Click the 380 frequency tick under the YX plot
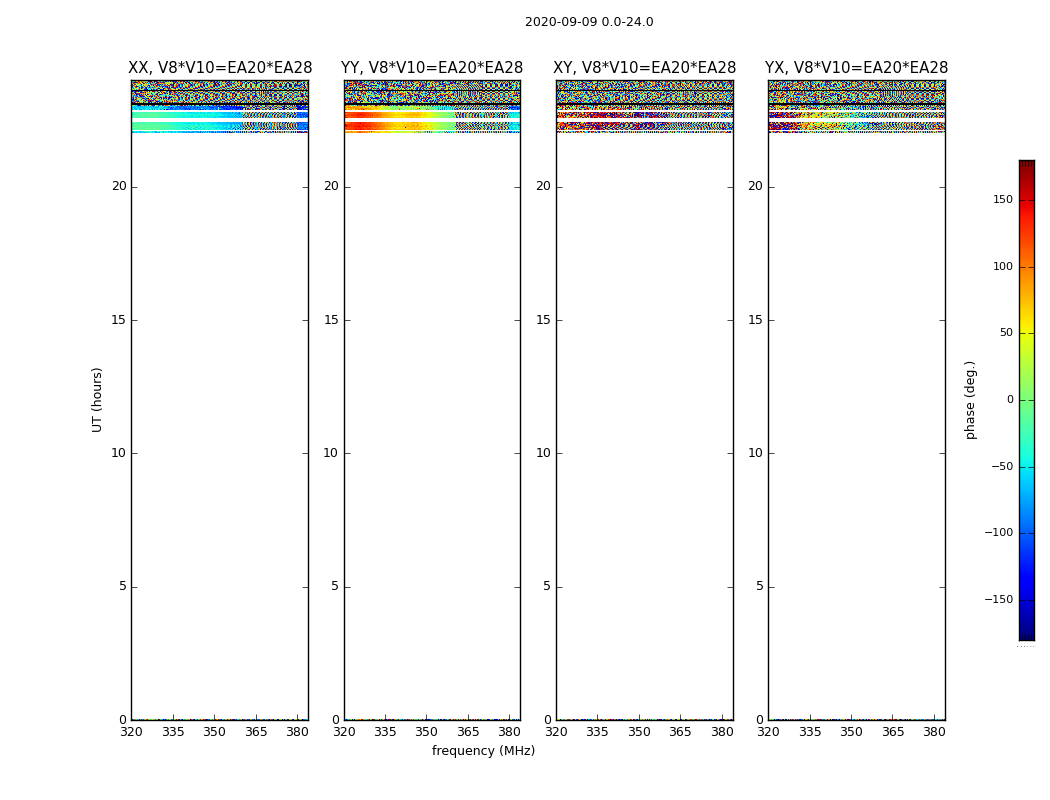 [x=934, y=732]
